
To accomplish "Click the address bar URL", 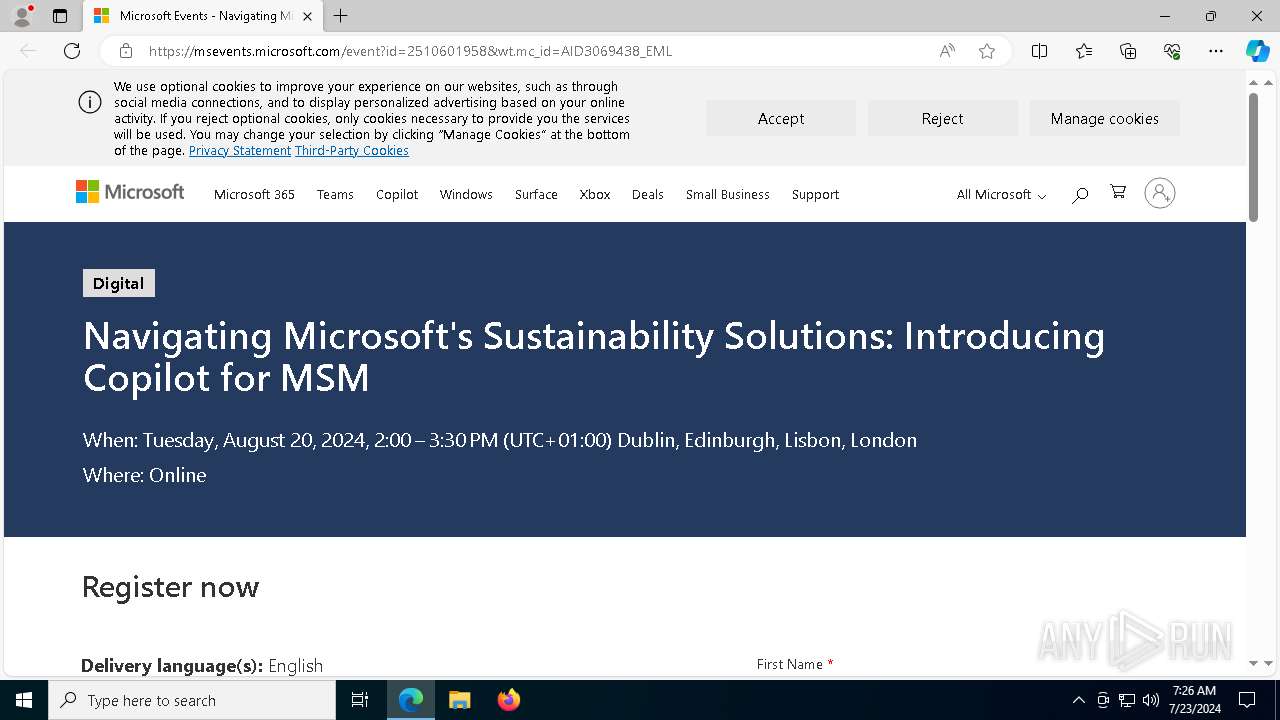I will tap(410, 51).
